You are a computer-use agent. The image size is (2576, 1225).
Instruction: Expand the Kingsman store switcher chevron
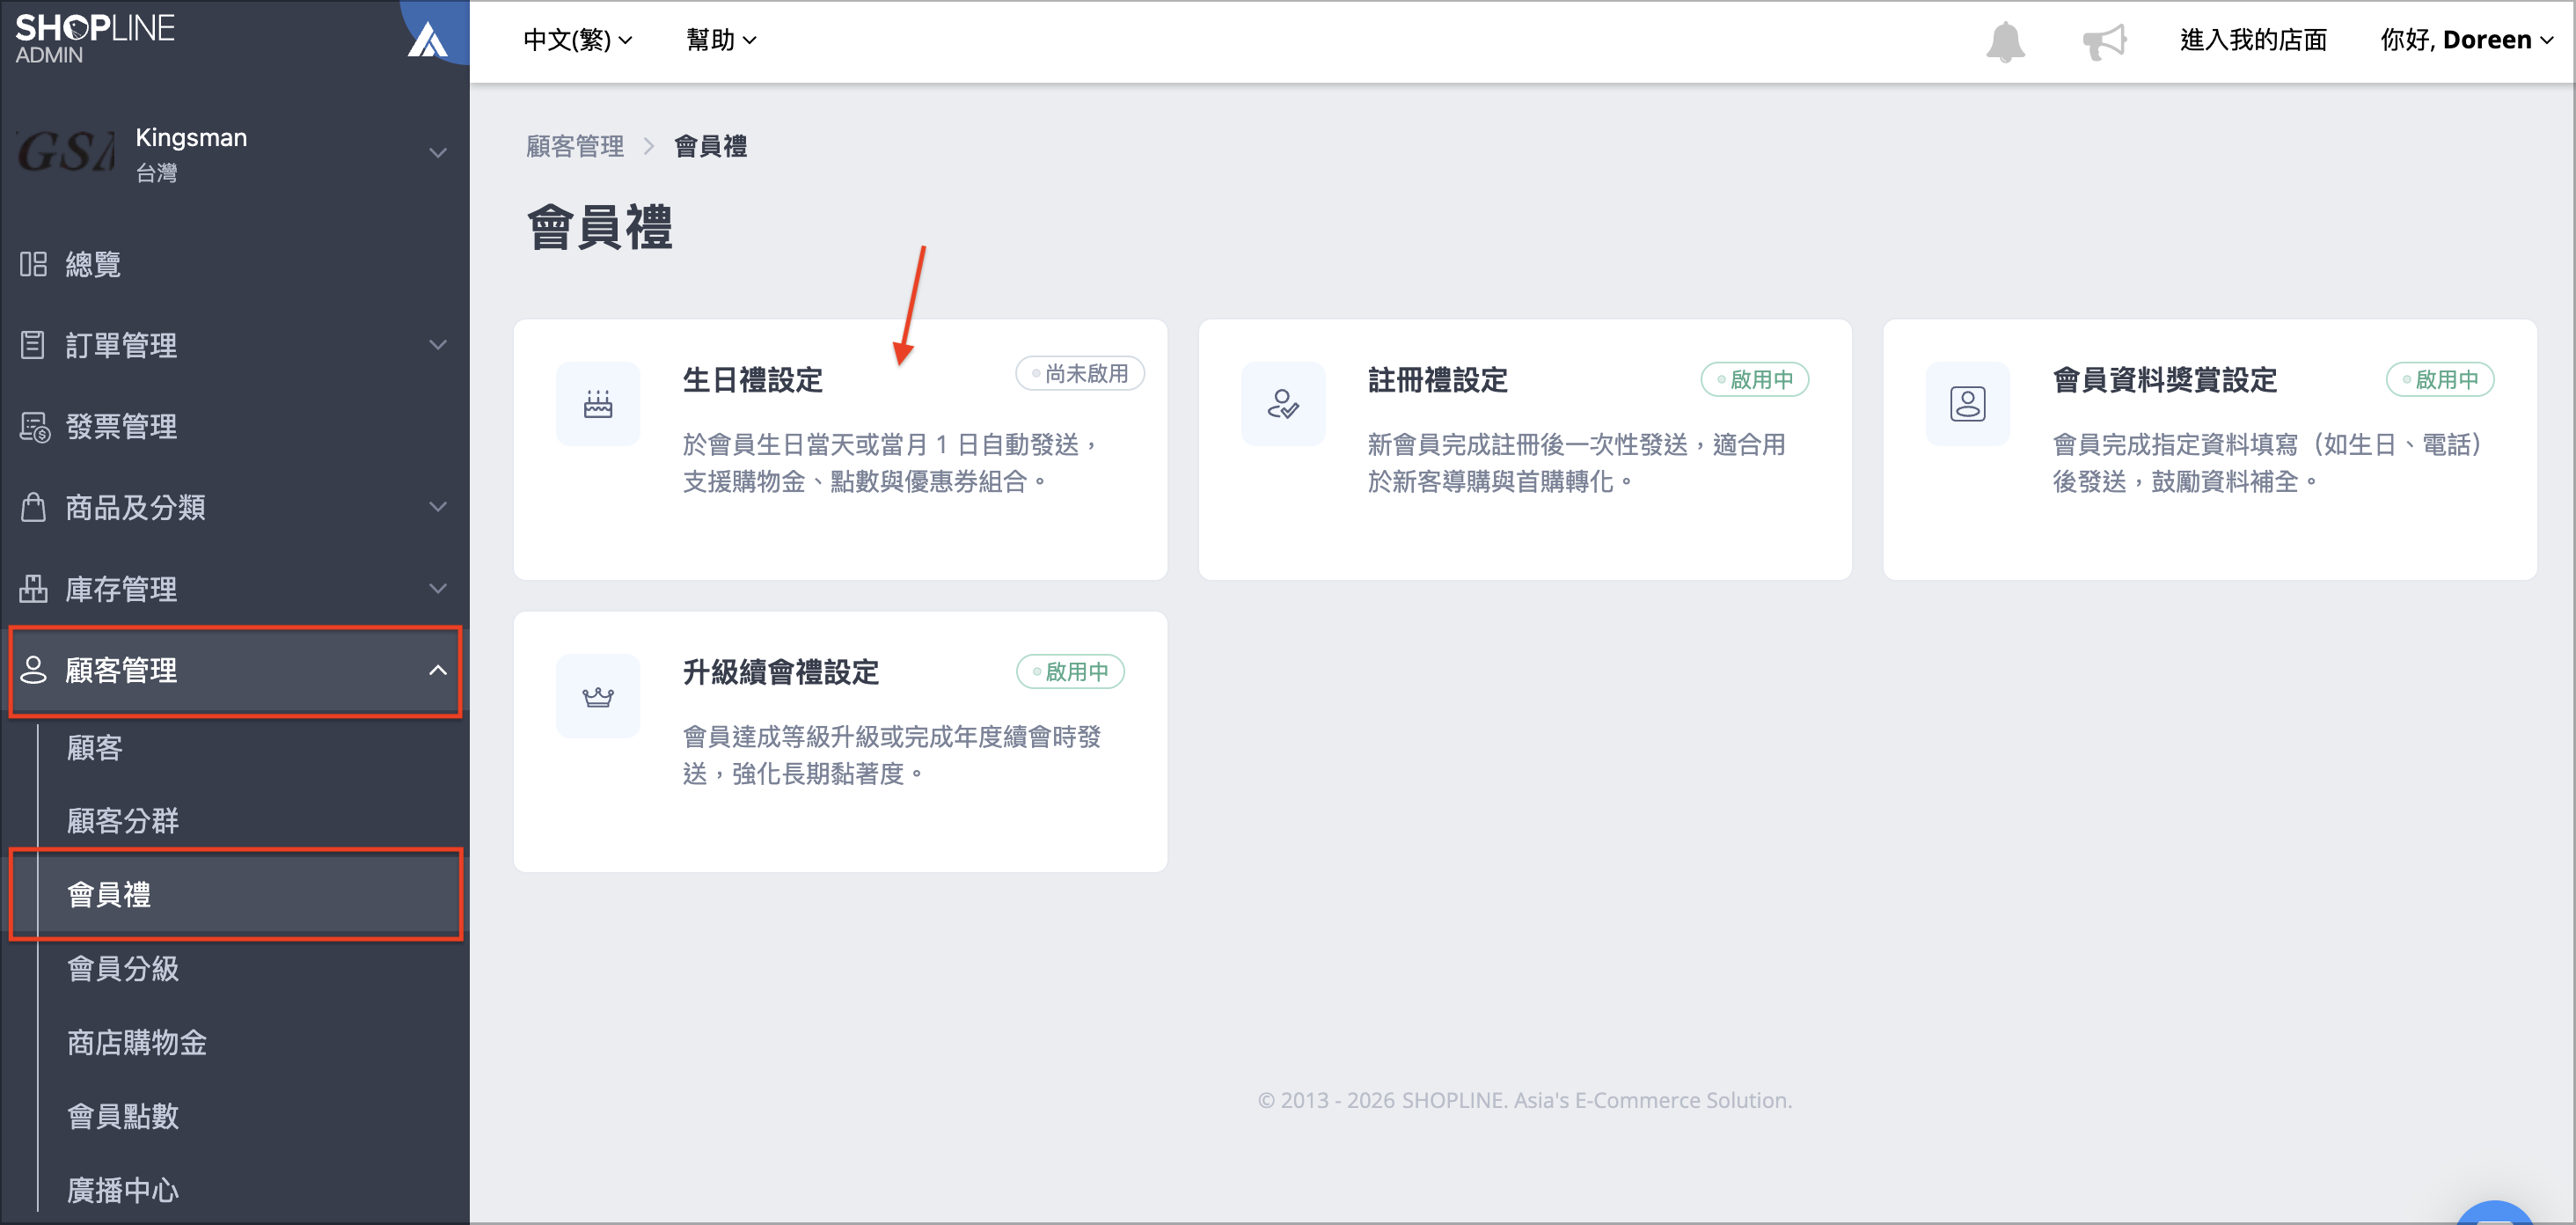[437, 153]
